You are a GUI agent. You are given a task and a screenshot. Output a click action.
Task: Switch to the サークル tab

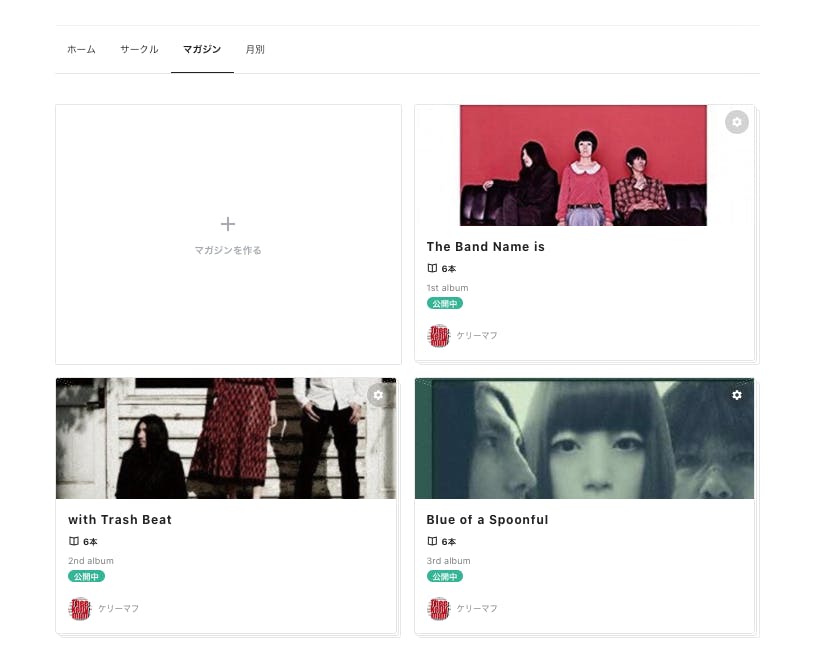tap(139, 49)
